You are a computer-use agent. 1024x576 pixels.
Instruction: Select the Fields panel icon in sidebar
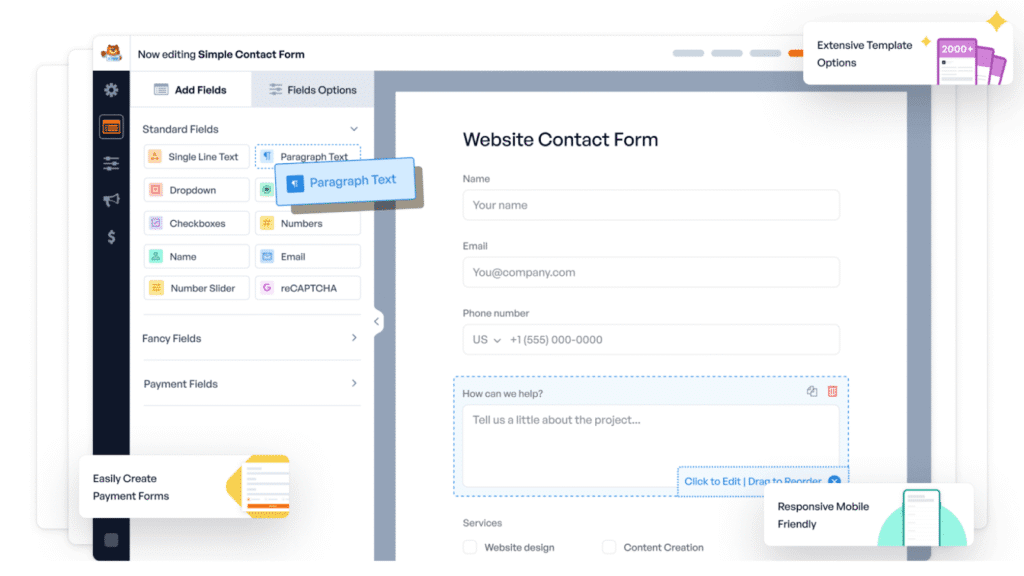[111, 127]
